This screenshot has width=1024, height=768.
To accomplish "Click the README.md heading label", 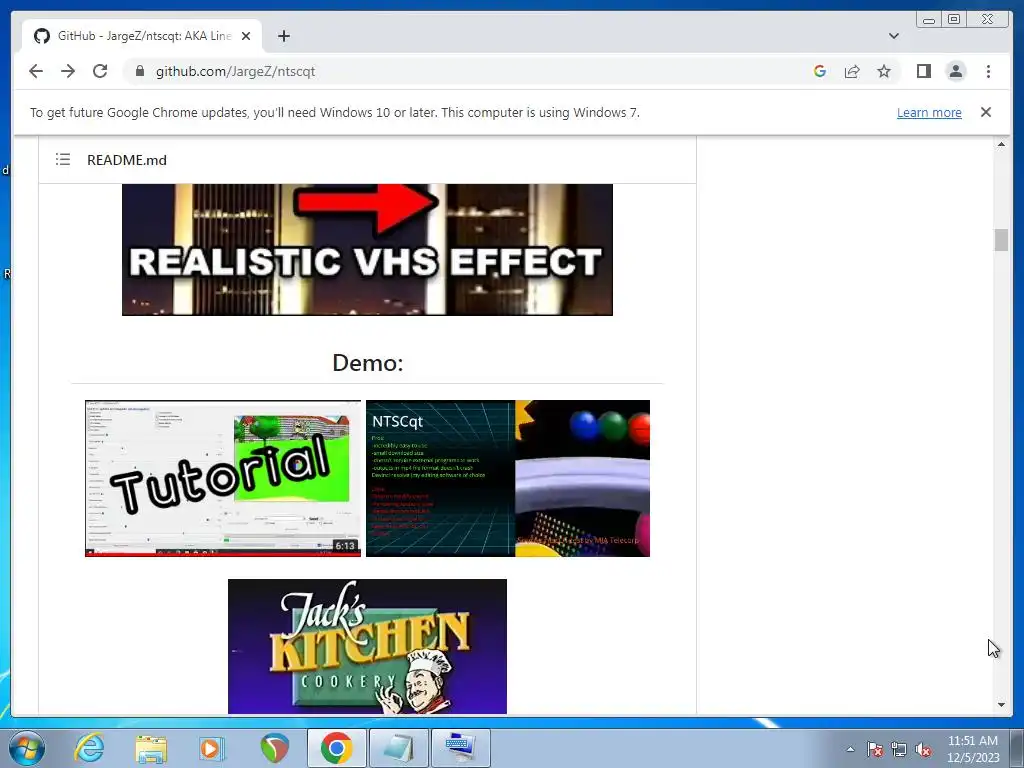I will 127,160.
